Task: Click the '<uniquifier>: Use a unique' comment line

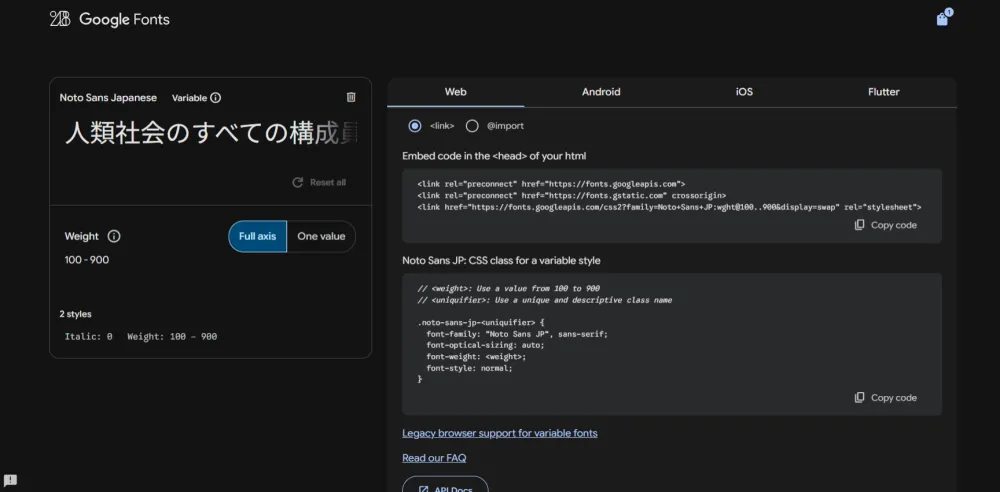Action: coord(545,300)
